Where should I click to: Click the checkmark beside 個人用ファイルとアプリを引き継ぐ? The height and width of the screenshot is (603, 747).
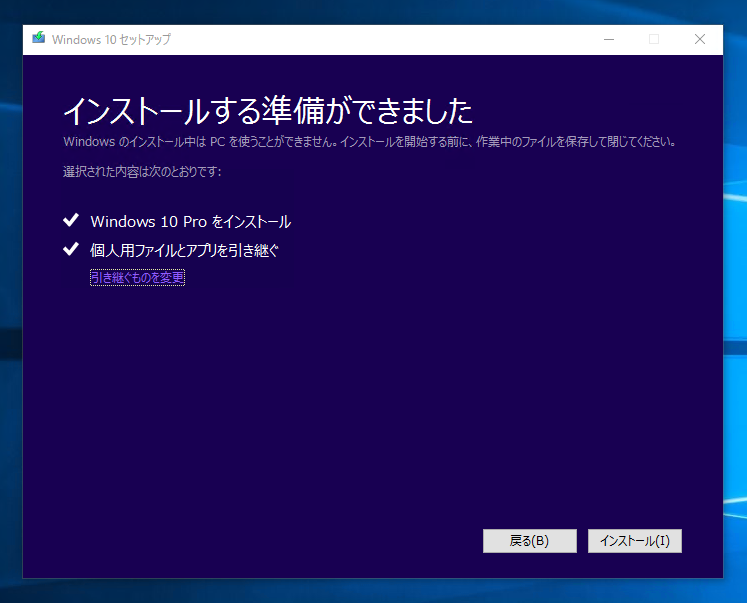[71, 249]
